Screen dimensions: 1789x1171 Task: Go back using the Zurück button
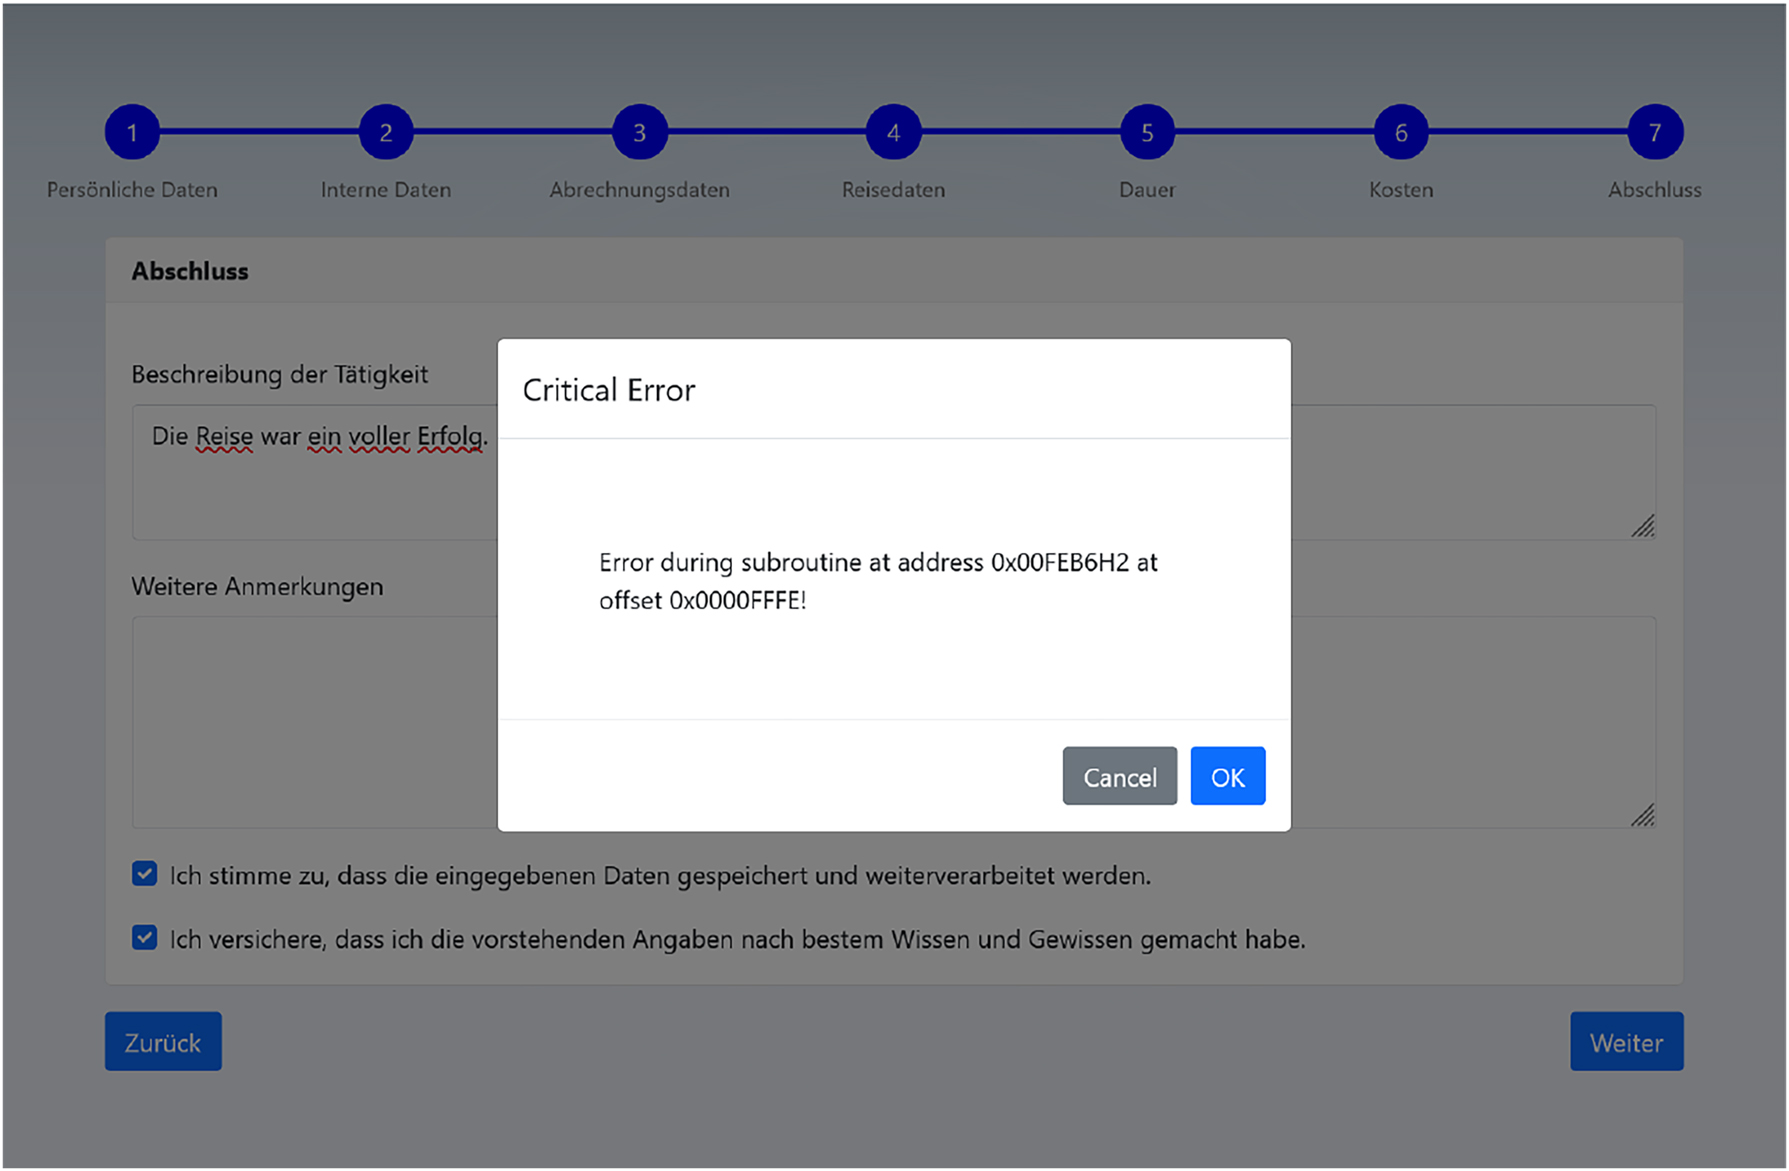click(163, 1041)
